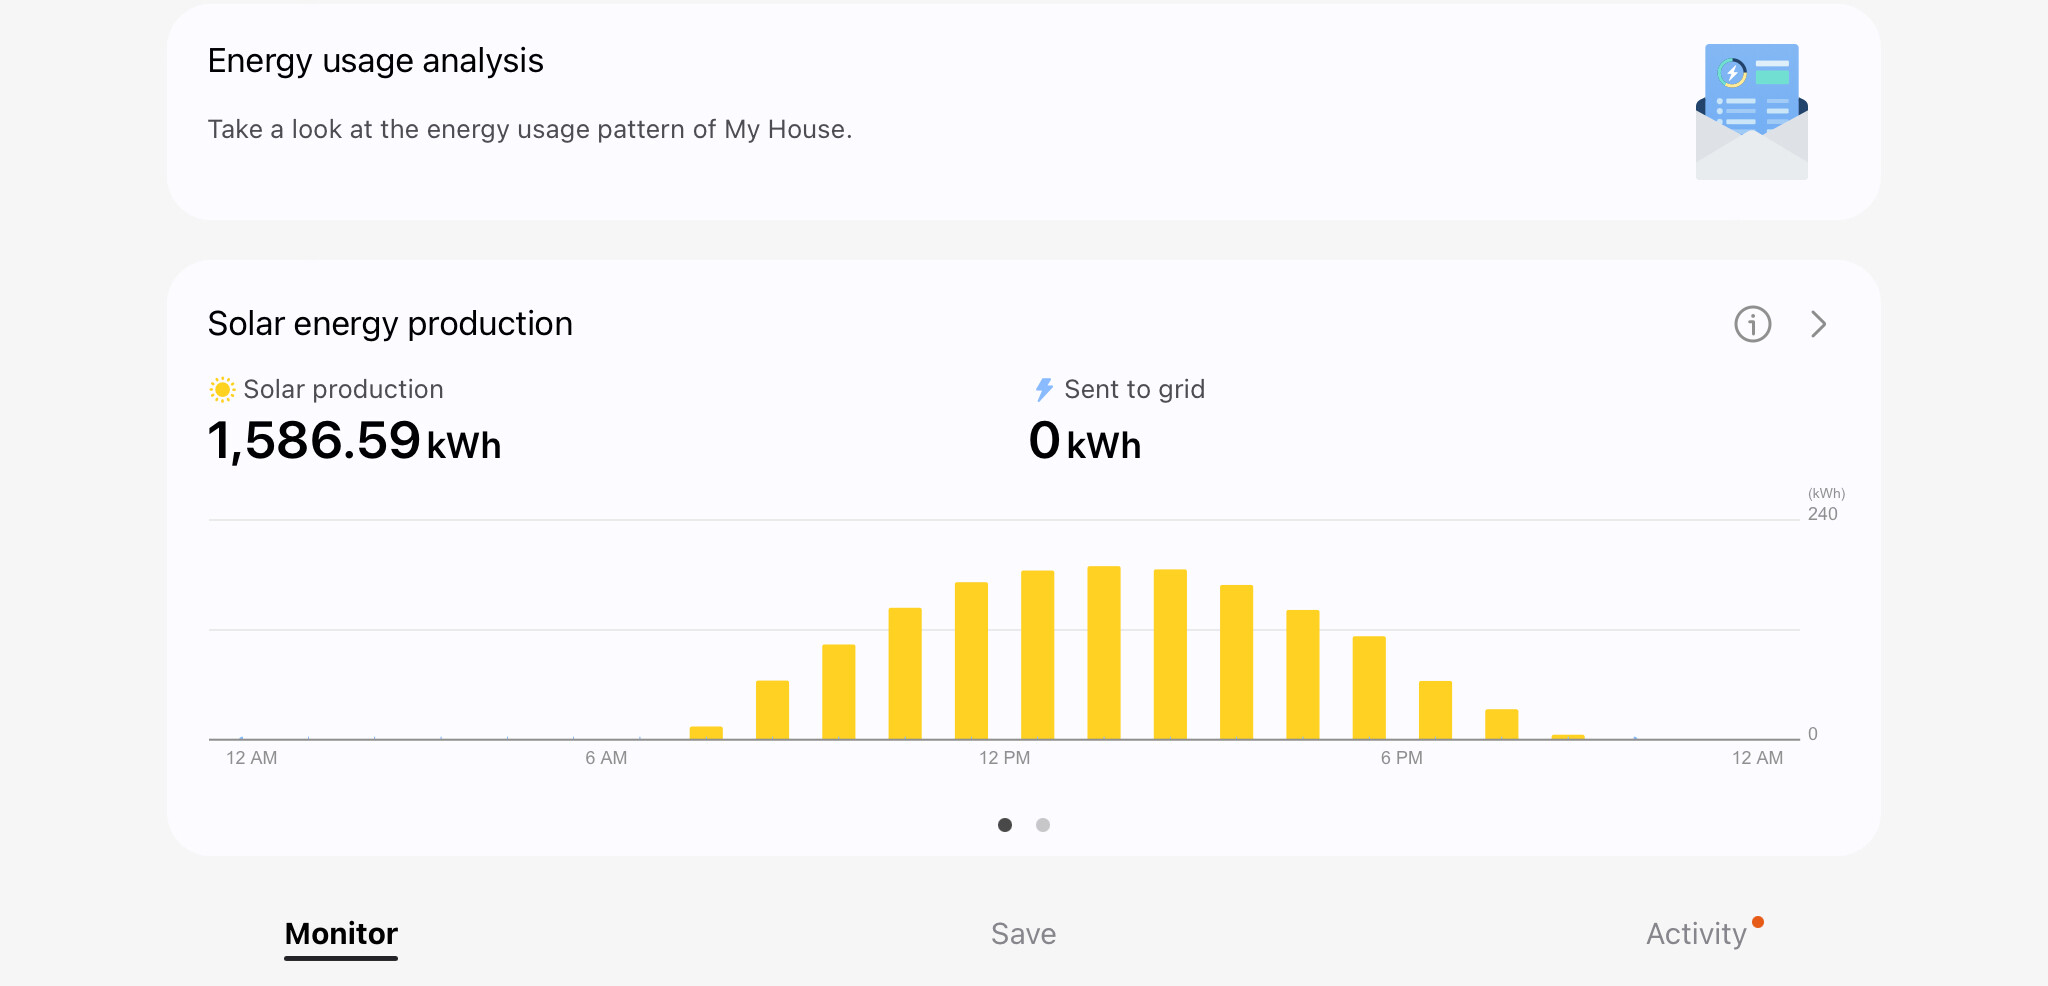Image resolution: width=2048 pixels, height=986 pixels.
Task: Click the lightning bolt Sent to grid icon
Action: (1044, 389)
